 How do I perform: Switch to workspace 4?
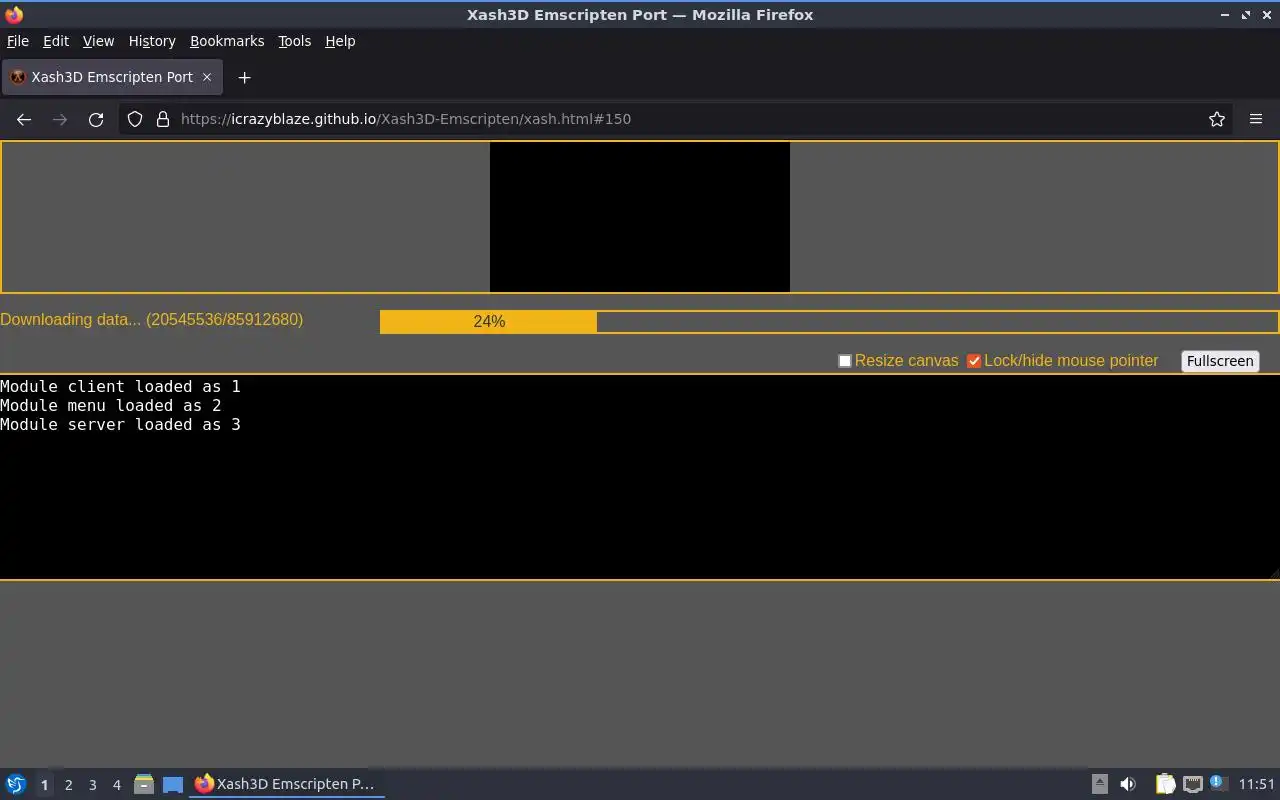coord(116,785)
